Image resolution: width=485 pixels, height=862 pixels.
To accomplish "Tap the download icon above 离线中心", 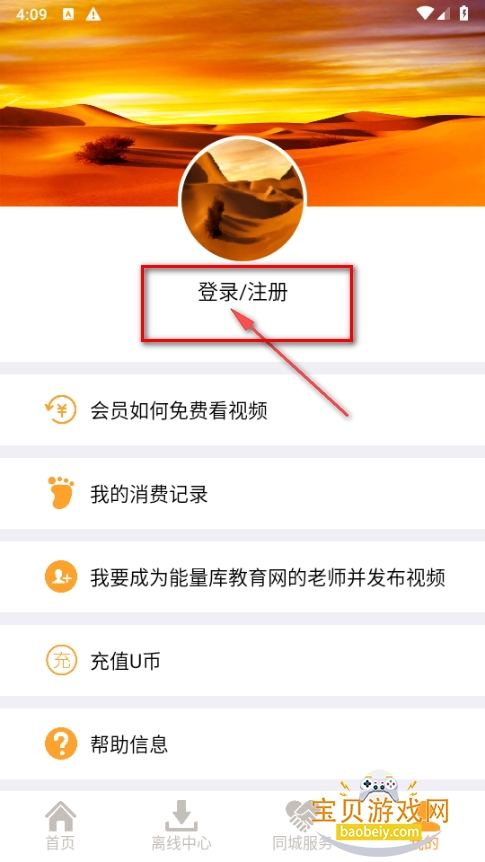I will click(181, 816).
